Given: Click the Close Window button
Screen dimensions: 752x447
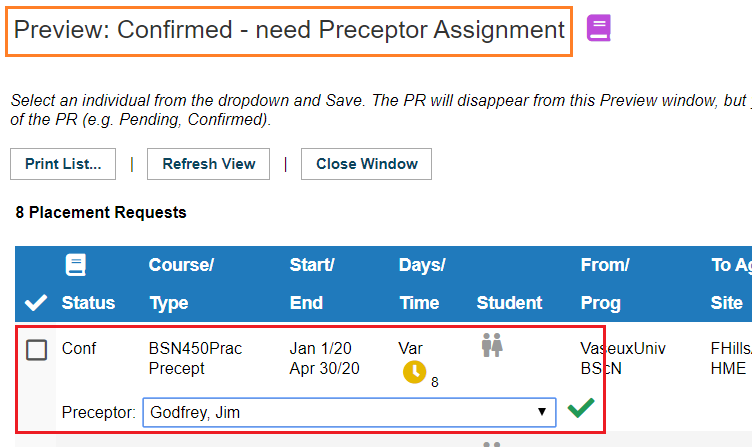Looking at the screenshot, I should pyautogui.click(x=366, y=164).
